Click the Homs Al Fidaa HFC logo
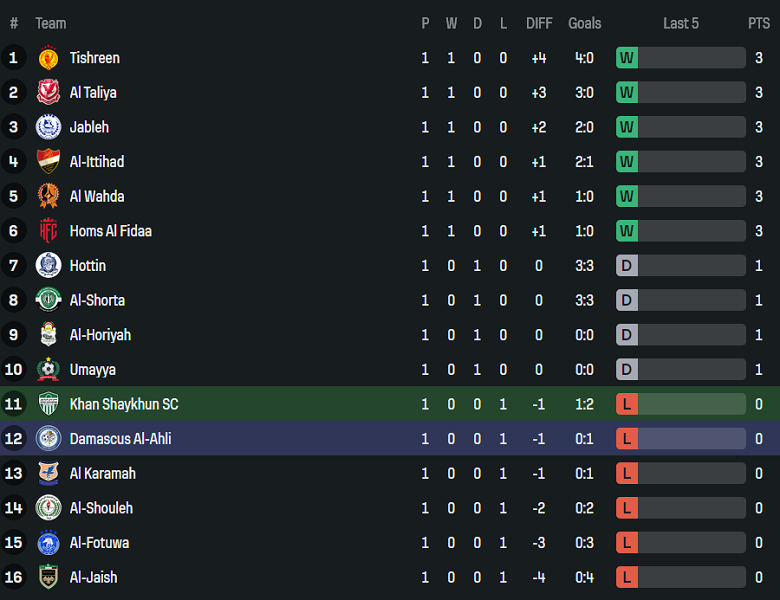Screen dimensions: 780x600 48,231
